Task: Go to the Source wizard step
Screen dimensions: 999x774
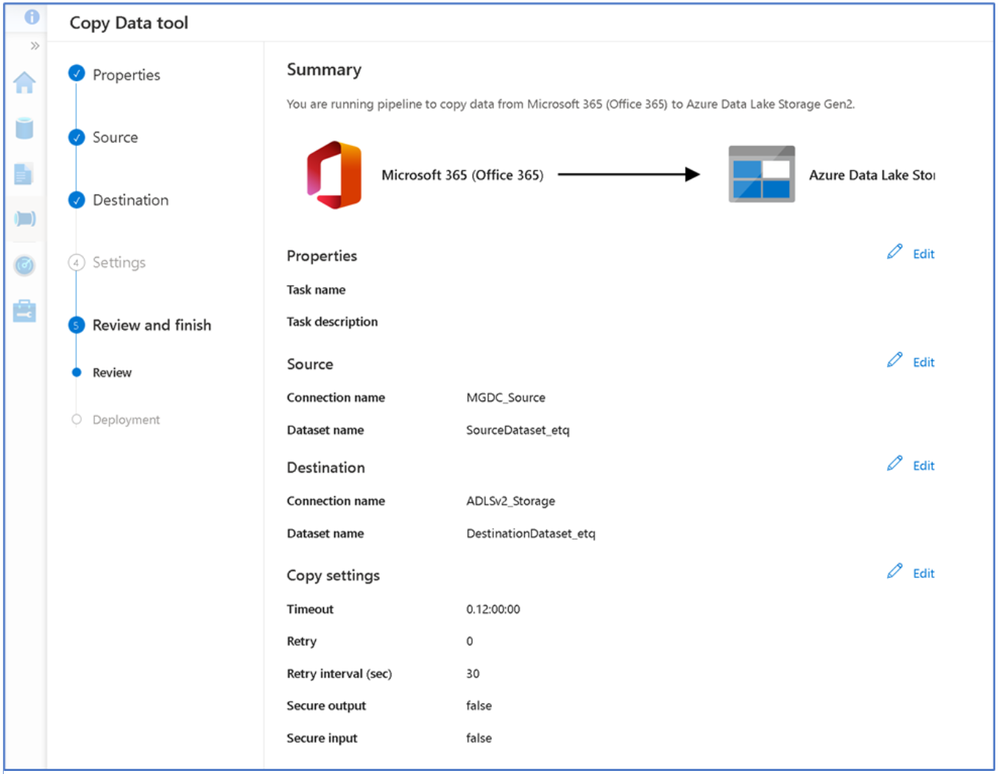Action: click(115, 138)
